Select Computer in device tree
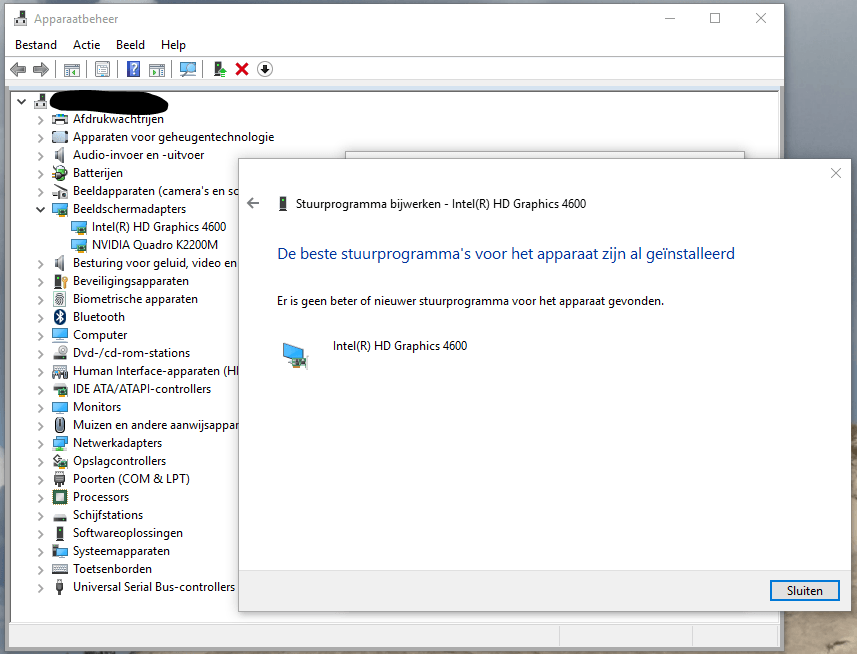The image size is (857, 654). coord(100,335)
